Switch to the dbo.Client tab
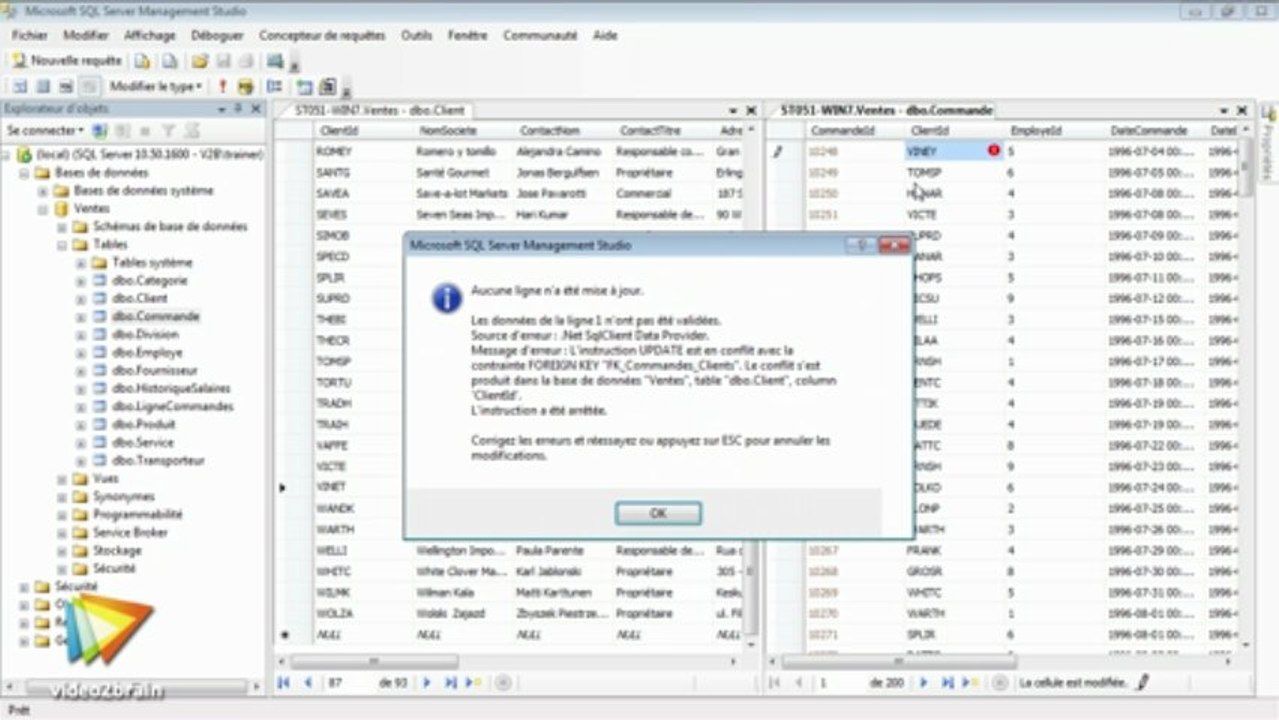The image size is (1279, 720). (380, 110)
